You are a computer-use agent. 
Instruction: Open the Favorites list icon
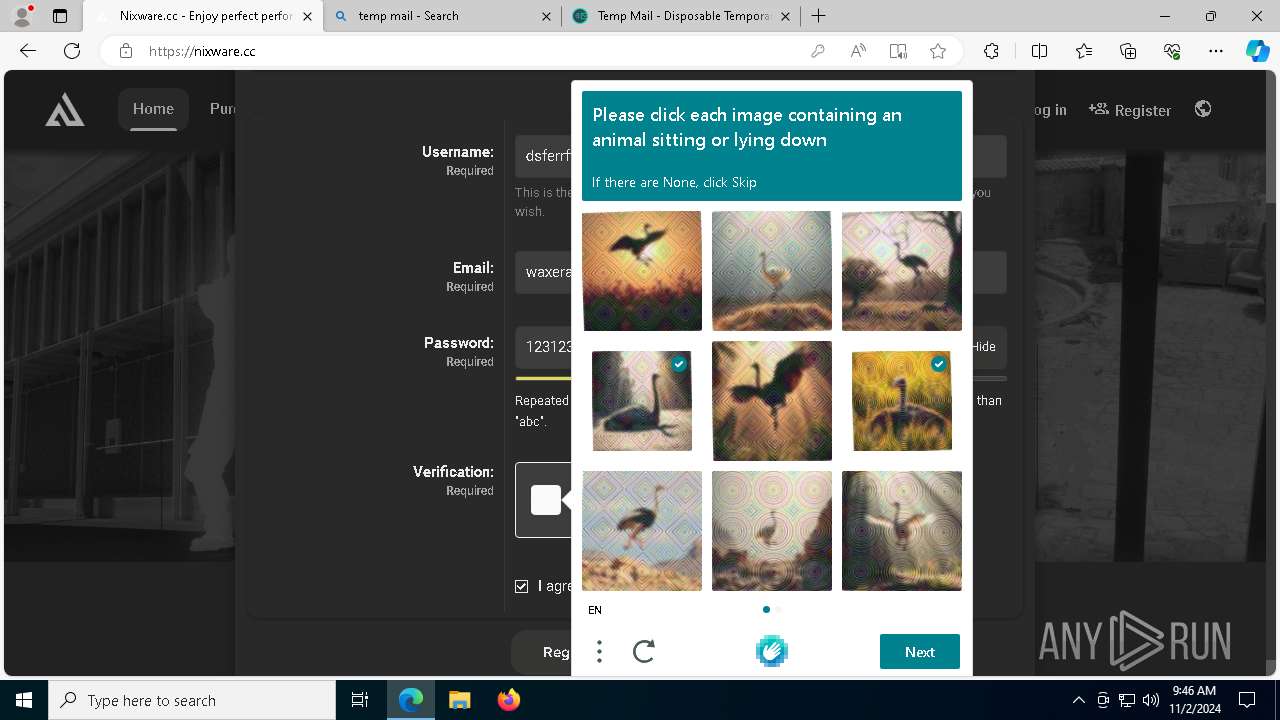point(1084,51)
